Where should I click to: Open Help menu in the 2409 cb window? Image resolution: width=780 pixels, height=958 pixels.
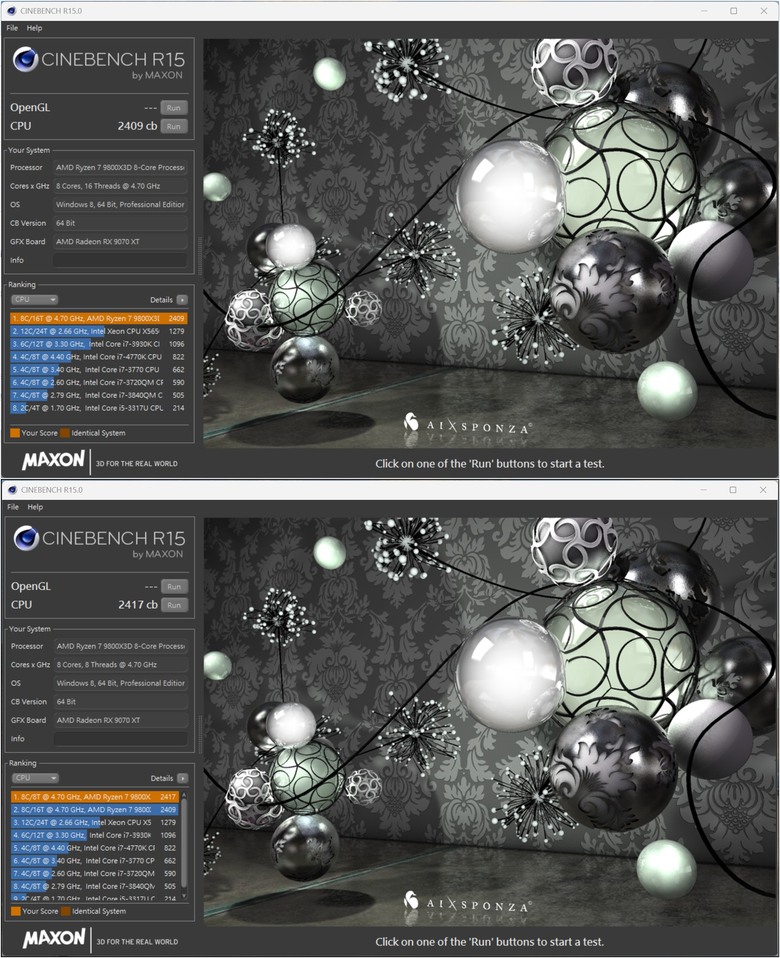35,28
